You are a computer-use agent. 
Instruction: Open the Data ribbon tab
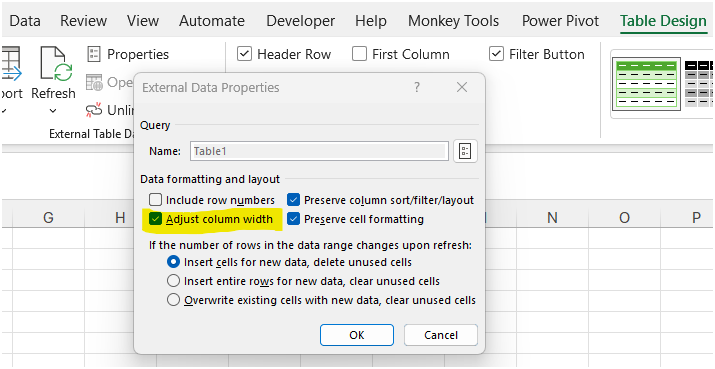pyautogui.click(x=25, y=21)
